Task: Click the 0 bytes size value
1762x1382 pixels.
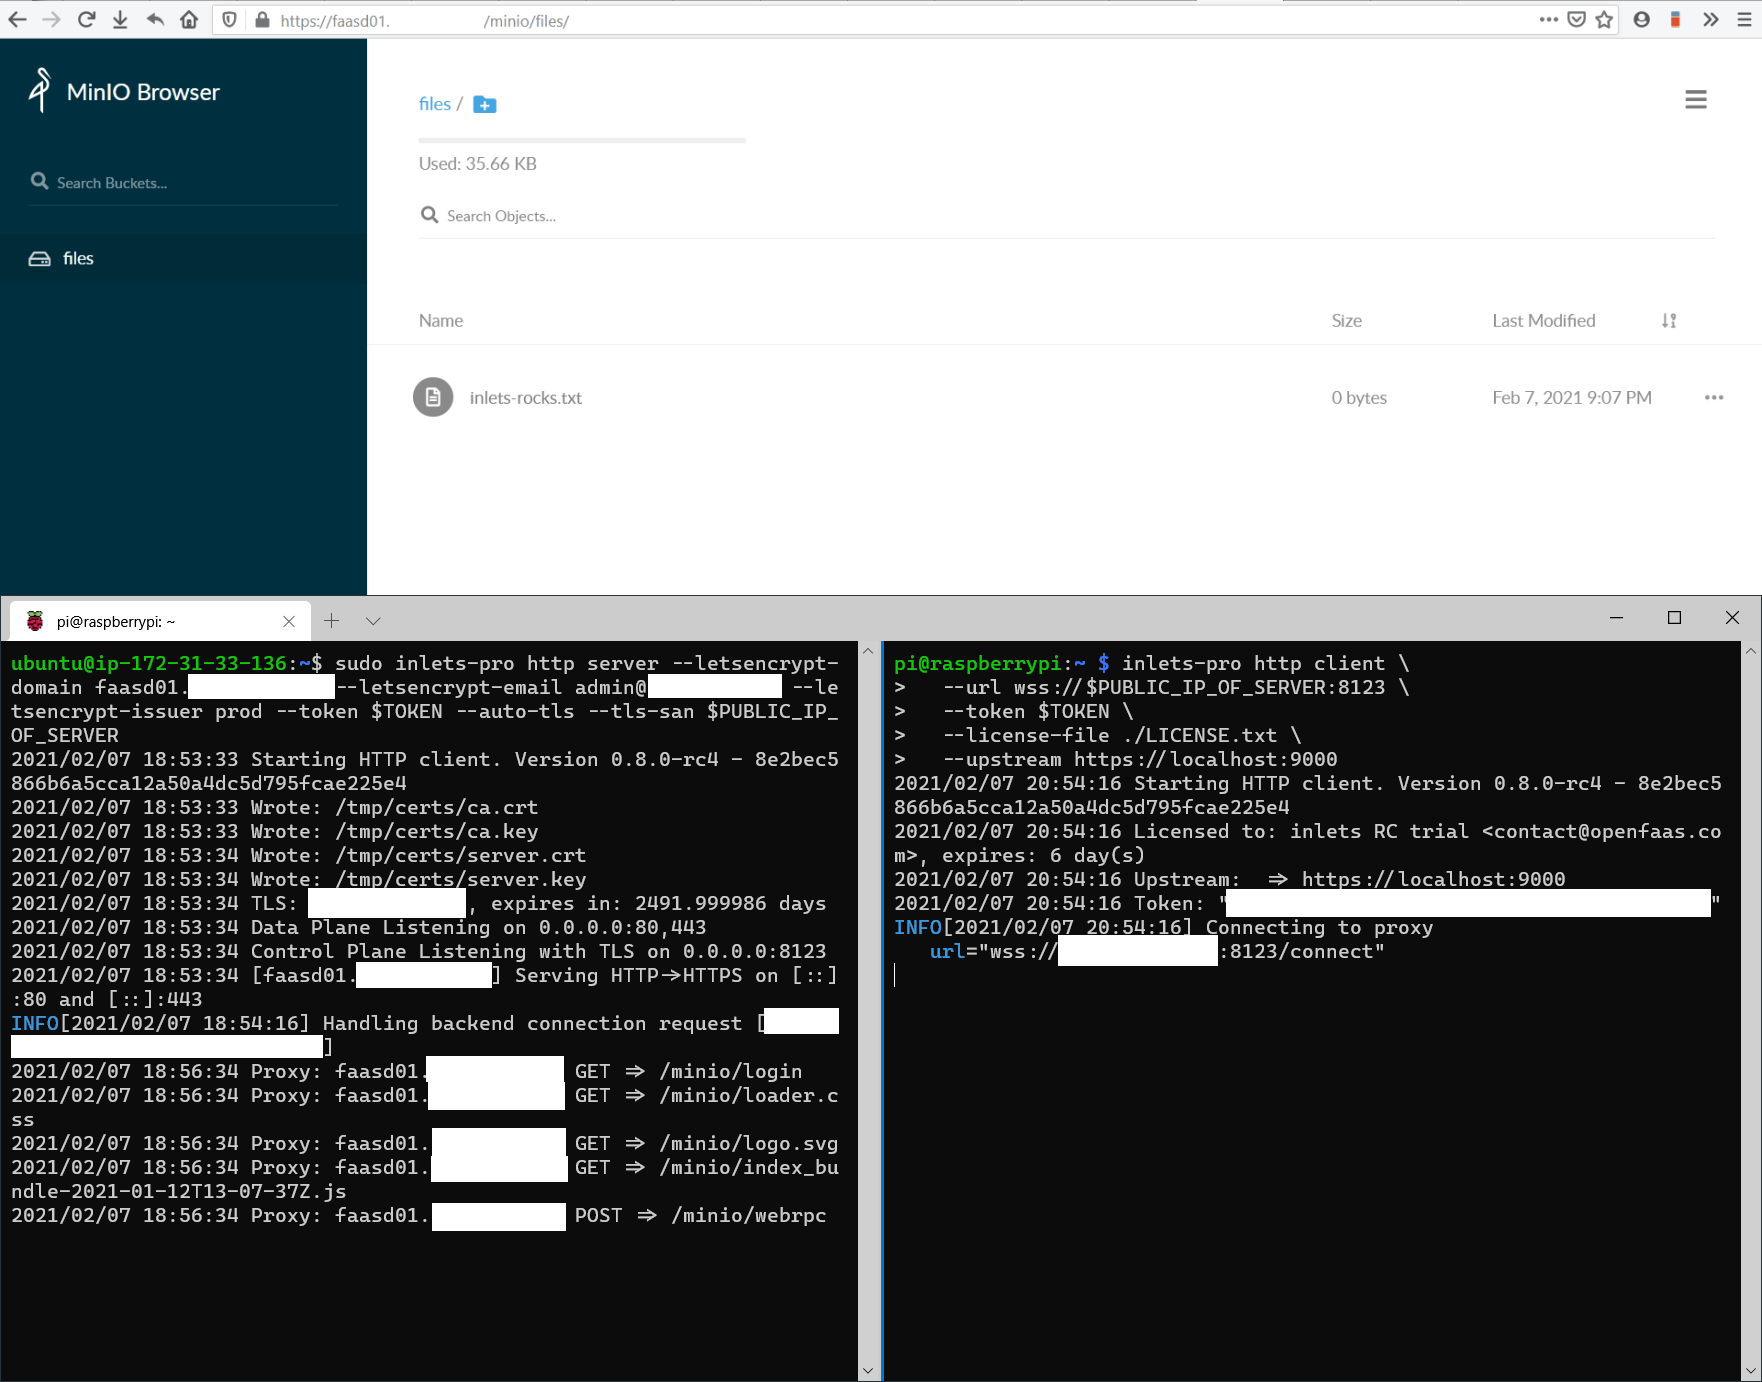Action: point(1358,398)
